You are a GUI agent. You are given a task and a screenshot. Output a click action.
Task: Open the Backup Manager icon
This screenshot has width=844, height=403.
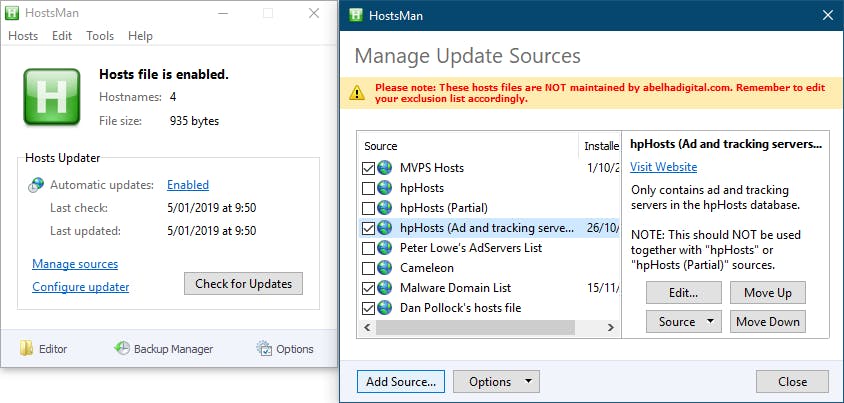point(122,349)
